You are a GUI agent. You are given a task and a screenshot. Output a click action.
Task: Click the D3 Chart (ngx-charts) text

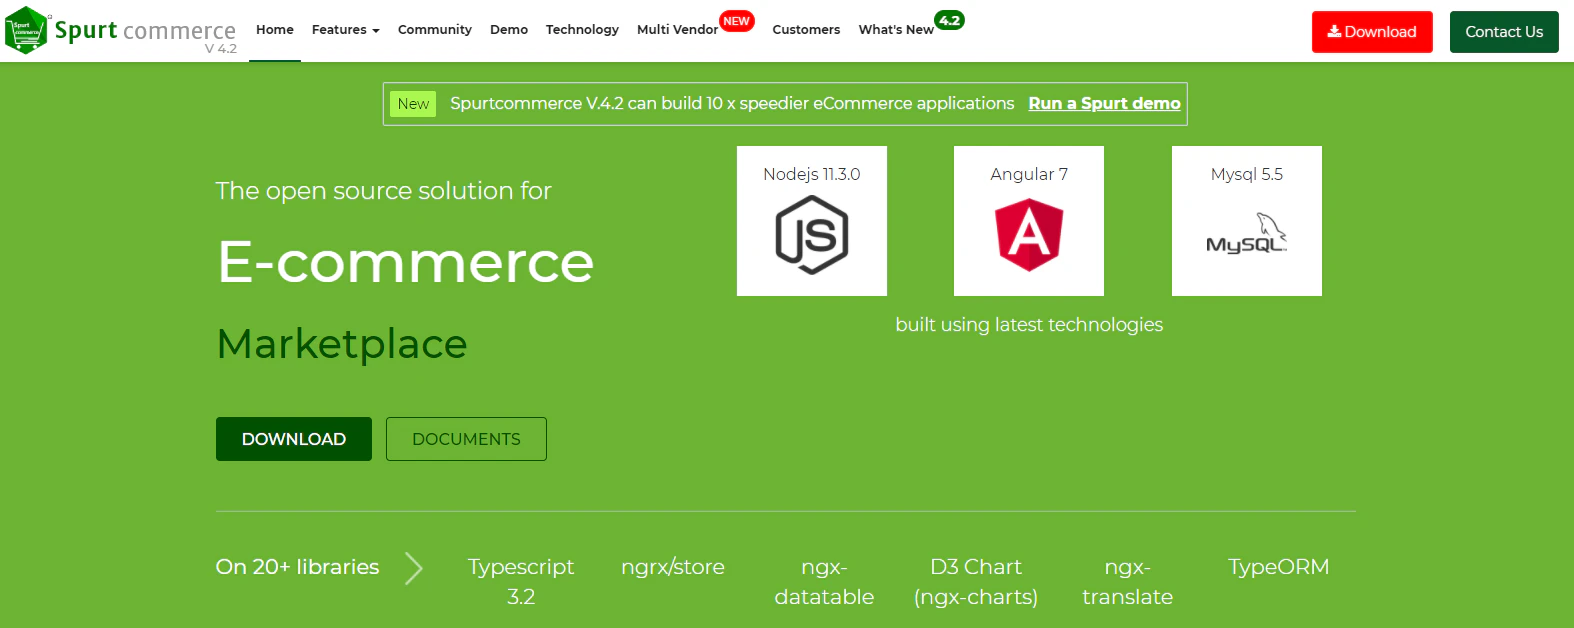point(976,582)
